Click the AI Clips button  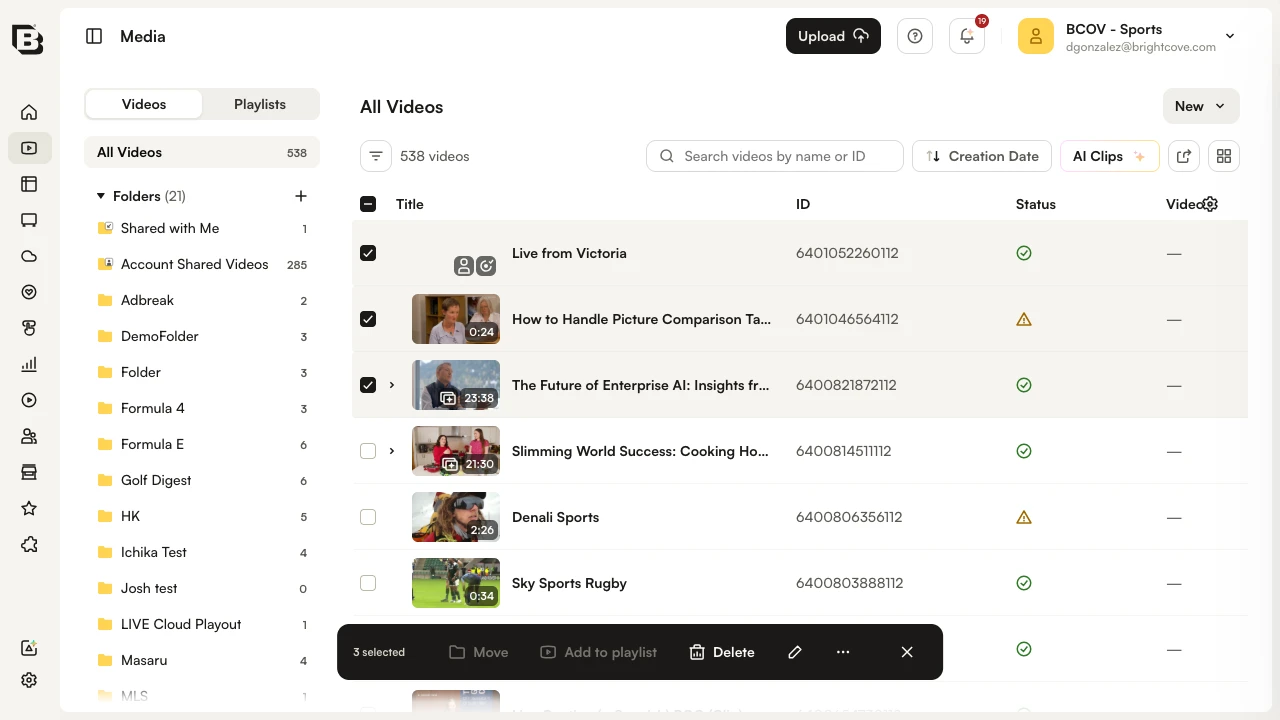click(x=1109, y=156)
